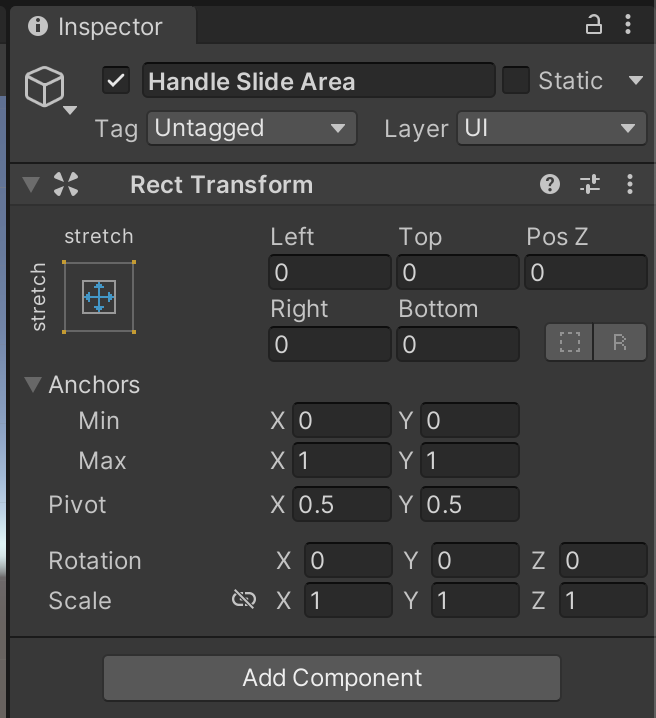Select the Inspector tab

click(x=98, y=26)
